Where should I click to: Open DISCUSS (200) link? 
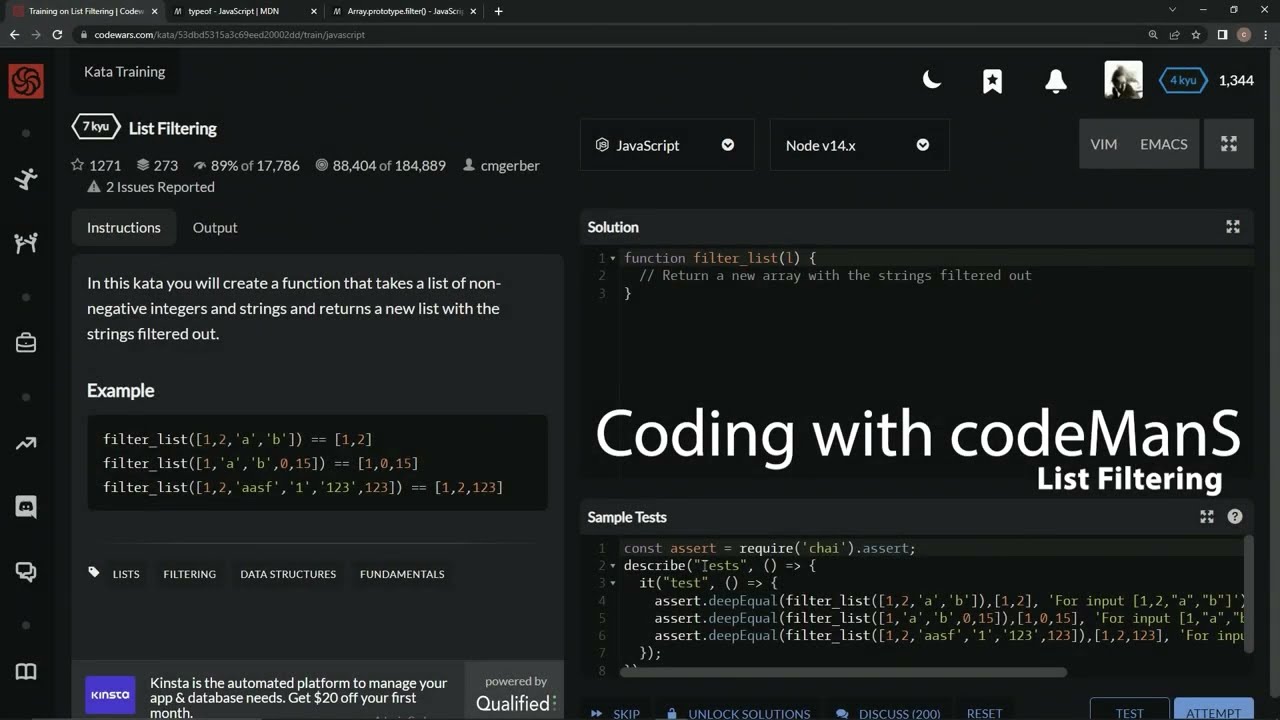point(888,713)
